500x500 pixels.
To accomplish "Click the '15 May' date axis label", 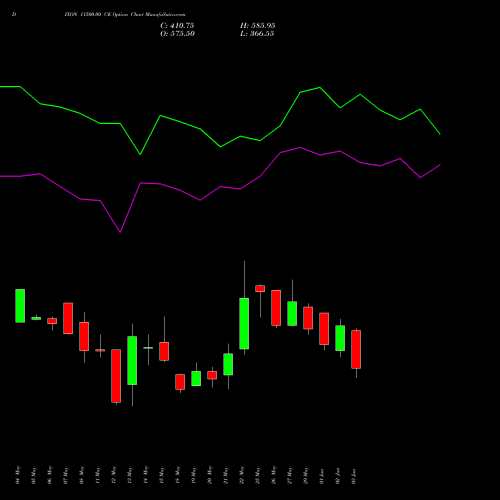I will pyautogui.click(x=162, y=475).
